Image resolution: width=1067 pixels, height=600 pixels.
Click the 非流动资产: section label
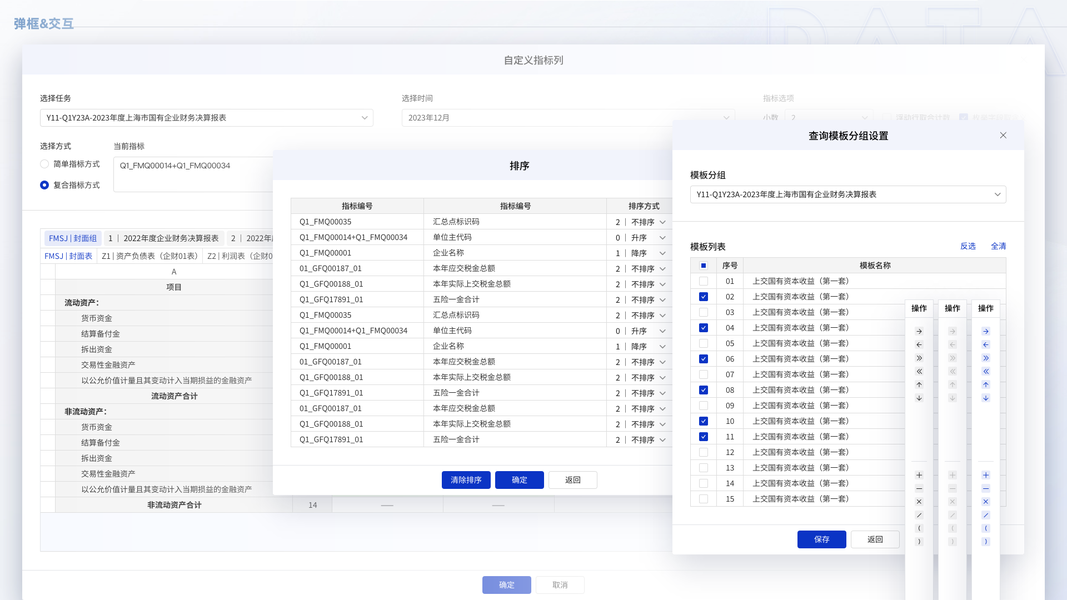86,412
